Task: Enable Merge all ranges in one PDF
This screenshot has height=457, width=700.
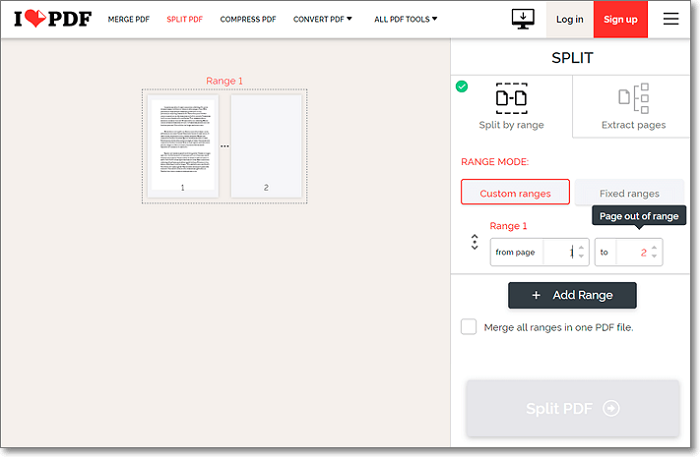Action: (x=468, y=327)
